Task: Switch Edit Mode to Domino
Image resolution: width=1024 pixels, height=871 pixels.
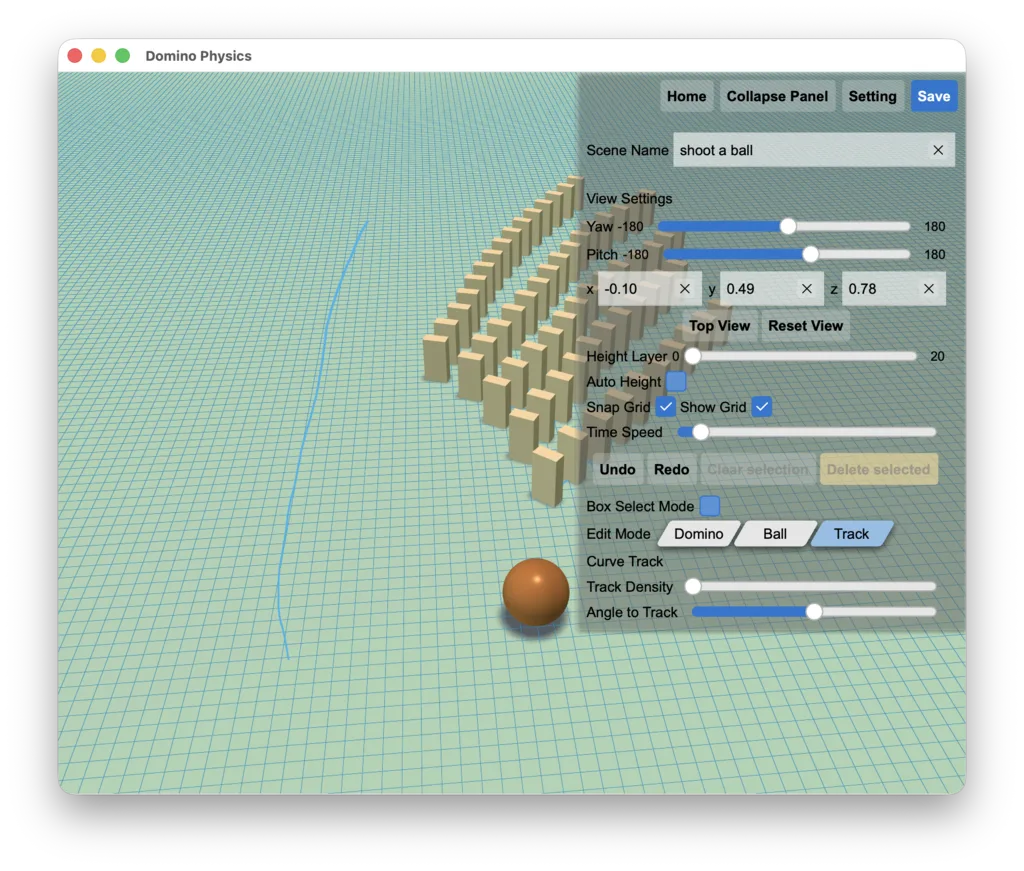Action: (699, 534)
